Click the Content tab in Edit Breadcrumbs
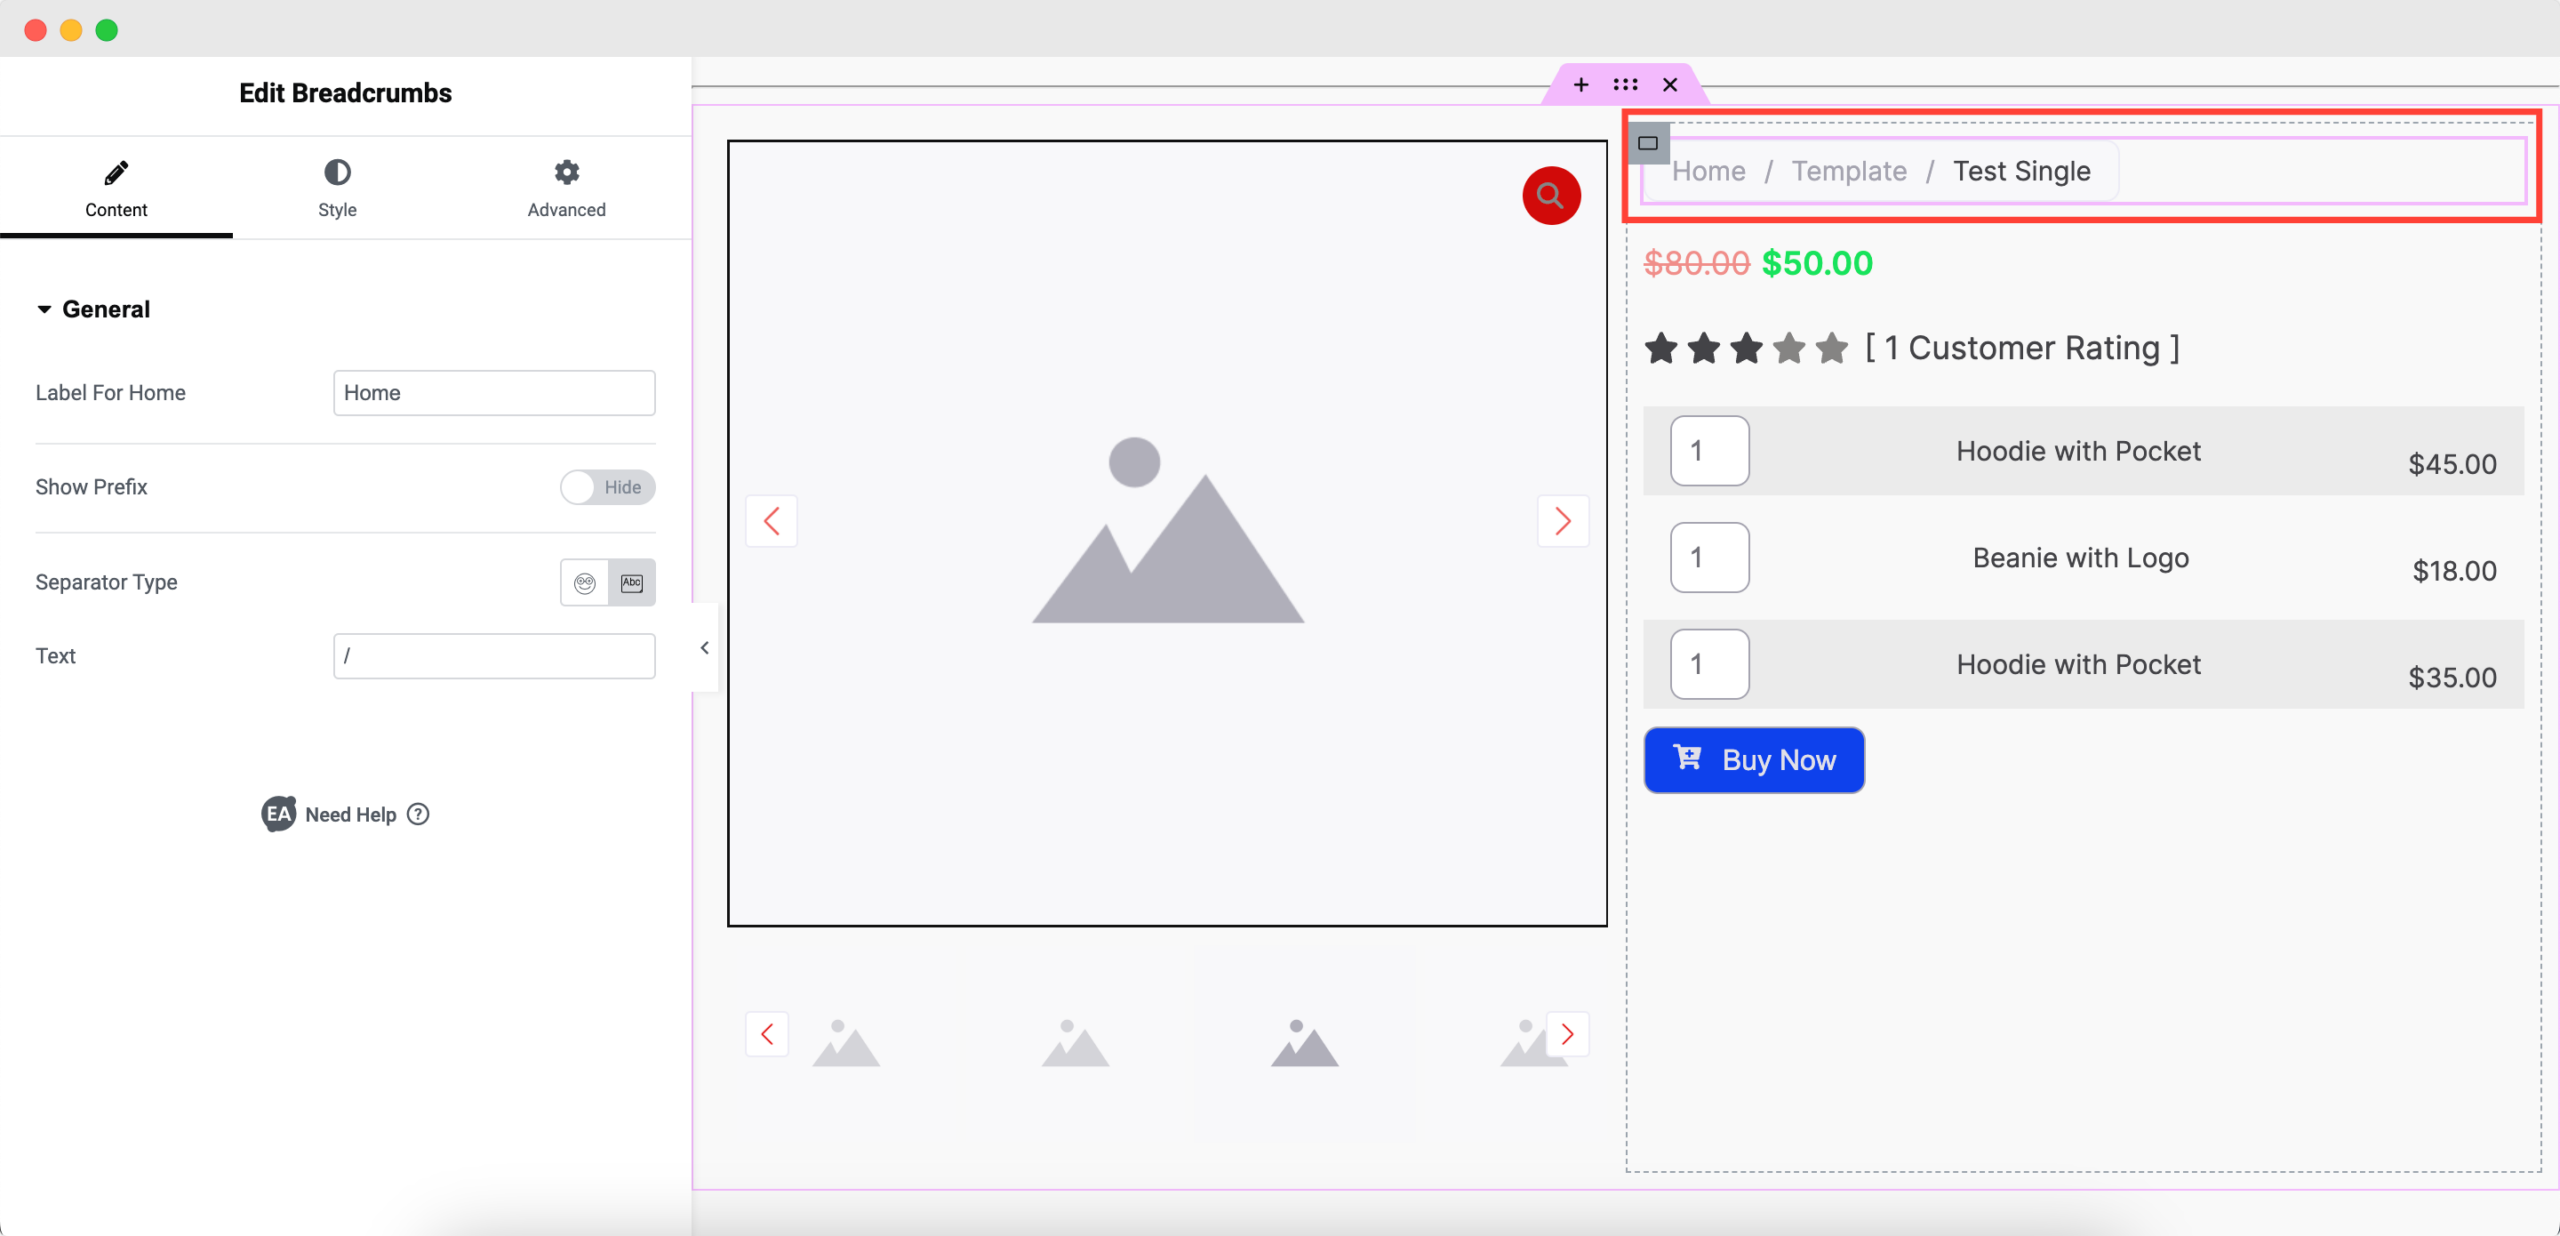Viewport: 2560px width, 1236px height. [x=114, y=185]
